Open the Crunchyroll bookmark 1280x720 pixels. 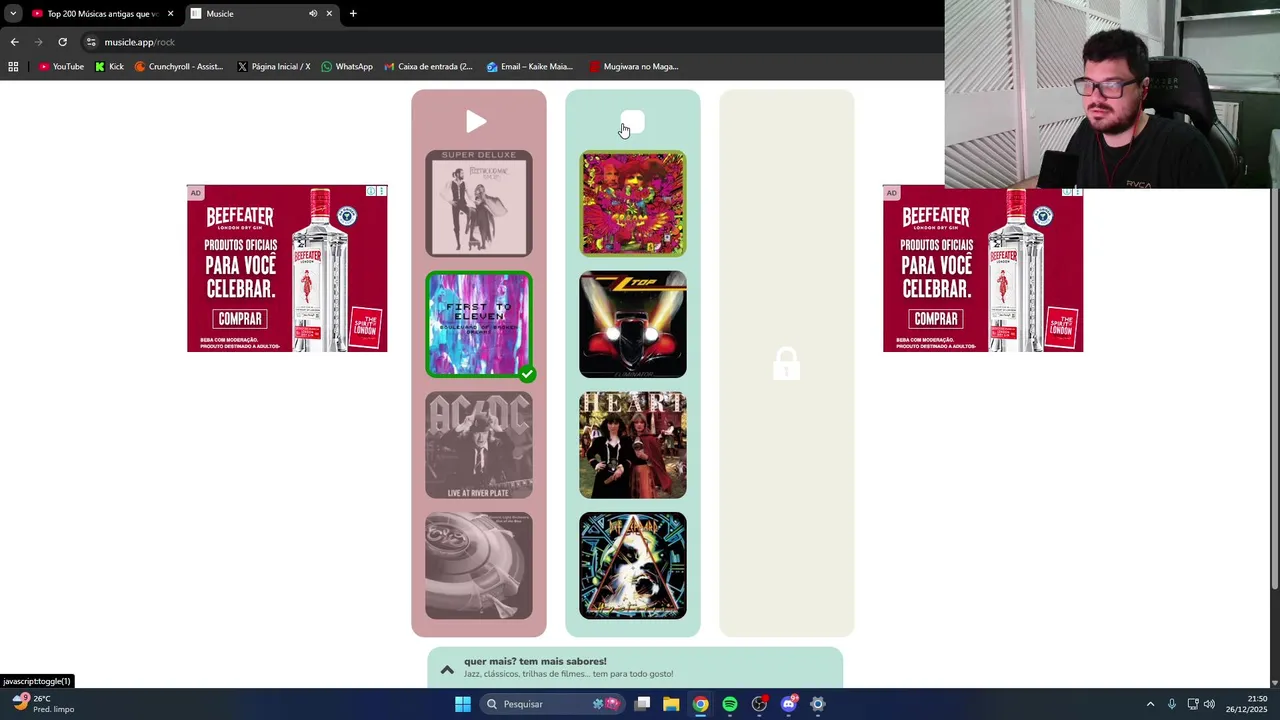click(179, 67)
